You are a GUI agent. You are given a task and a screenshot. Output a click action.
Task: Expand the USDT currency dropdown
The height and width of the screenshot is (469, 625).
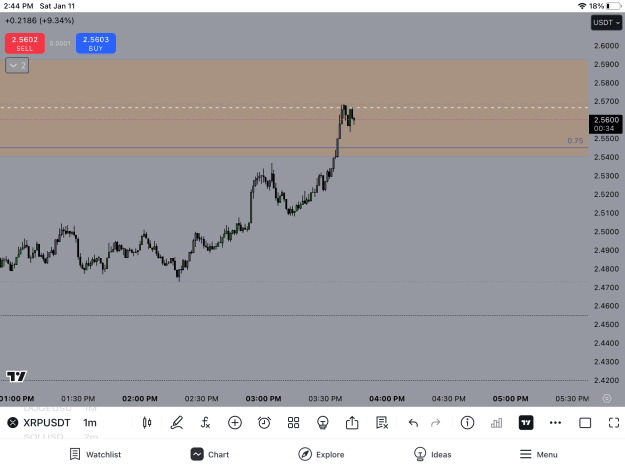coord(606,23)
